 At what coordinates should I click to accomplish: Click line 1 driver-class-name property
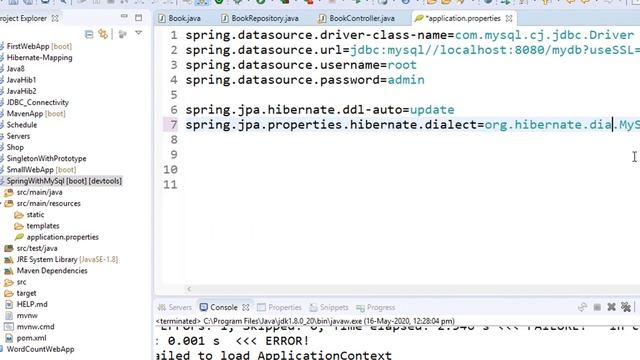point(320,36)
